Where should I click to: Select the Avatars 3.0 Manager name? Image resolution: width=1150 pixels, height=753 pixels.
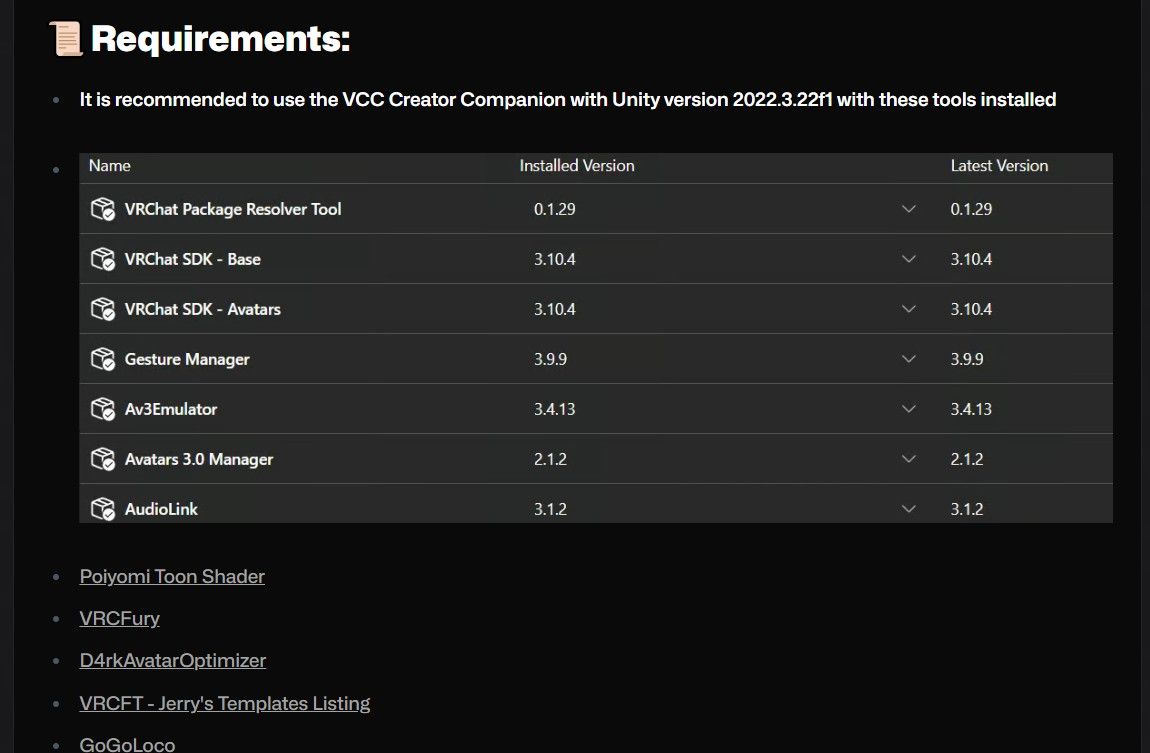(x=199, y=459)
